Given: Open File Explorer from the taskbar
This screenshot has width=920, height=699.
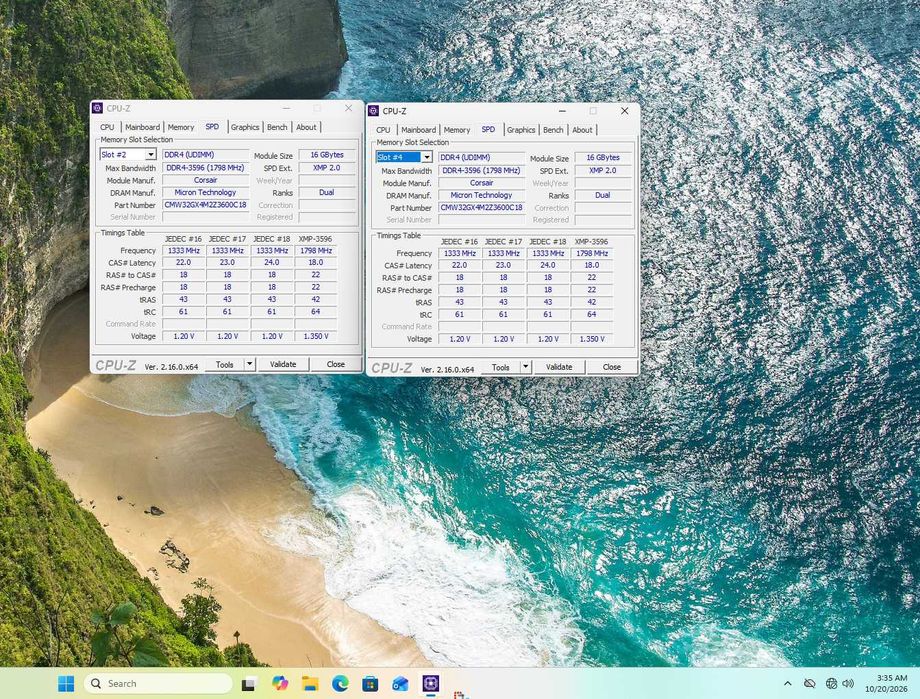Looking at the screenshot, I should click(310, 683).
